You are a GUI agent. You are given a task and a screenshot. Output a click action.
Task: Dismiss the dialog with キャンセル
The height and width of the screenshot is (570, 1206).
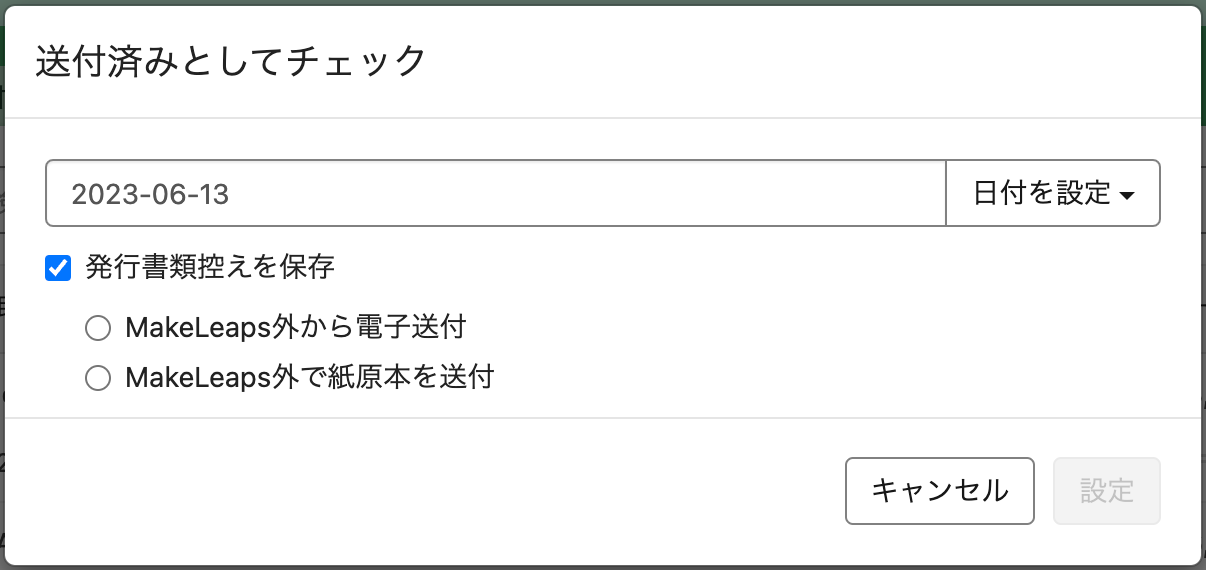tap(939, 491)
